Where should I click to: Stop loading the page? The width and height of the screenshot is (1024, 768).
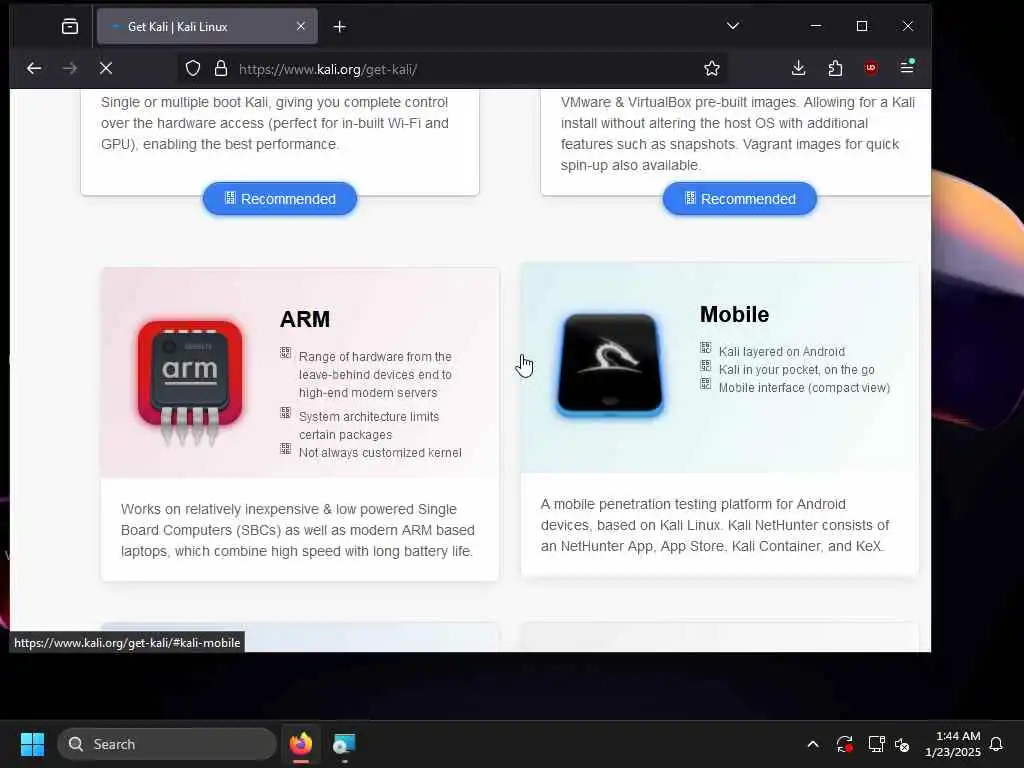coord(106,69)
